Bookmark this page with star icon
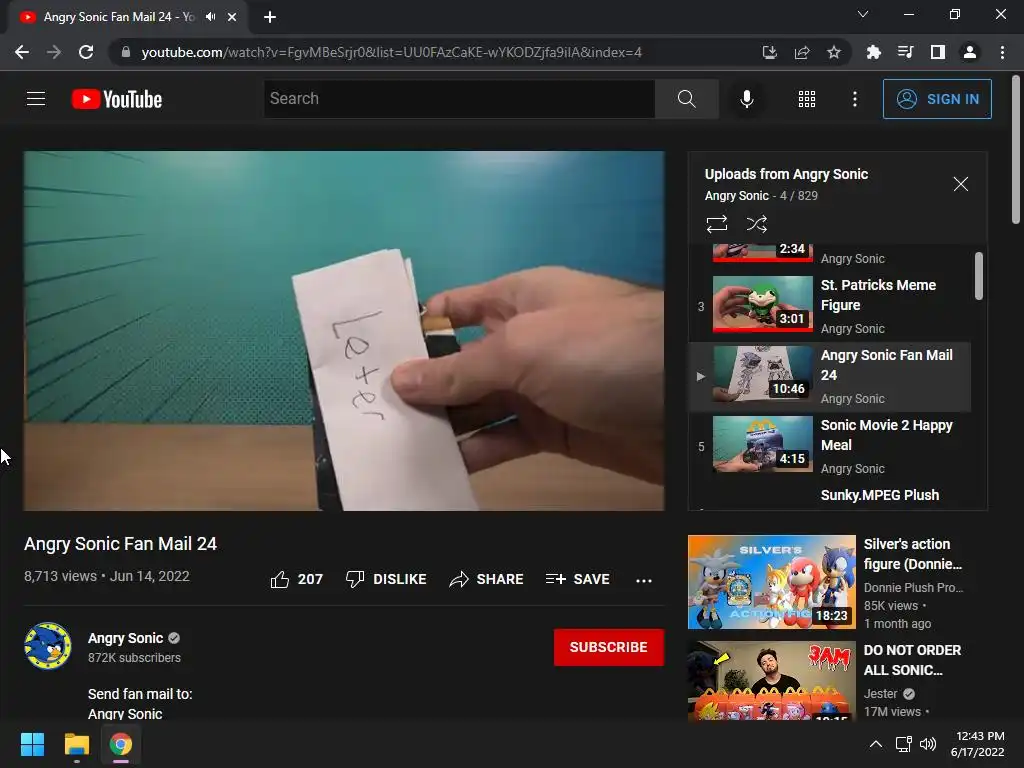1024x768 pixels. pos(834,52)
